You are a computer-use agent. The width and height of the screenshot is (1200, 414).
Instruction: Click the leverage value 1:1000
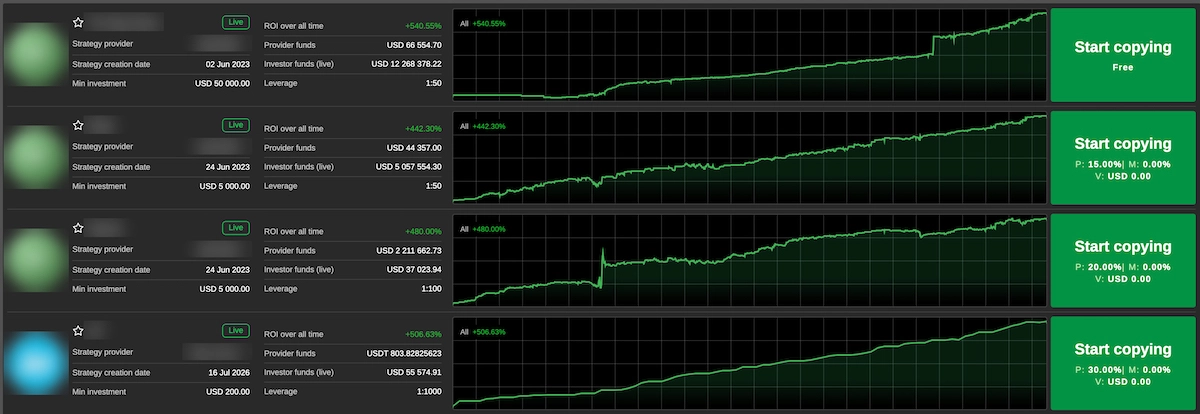point(429,391)
